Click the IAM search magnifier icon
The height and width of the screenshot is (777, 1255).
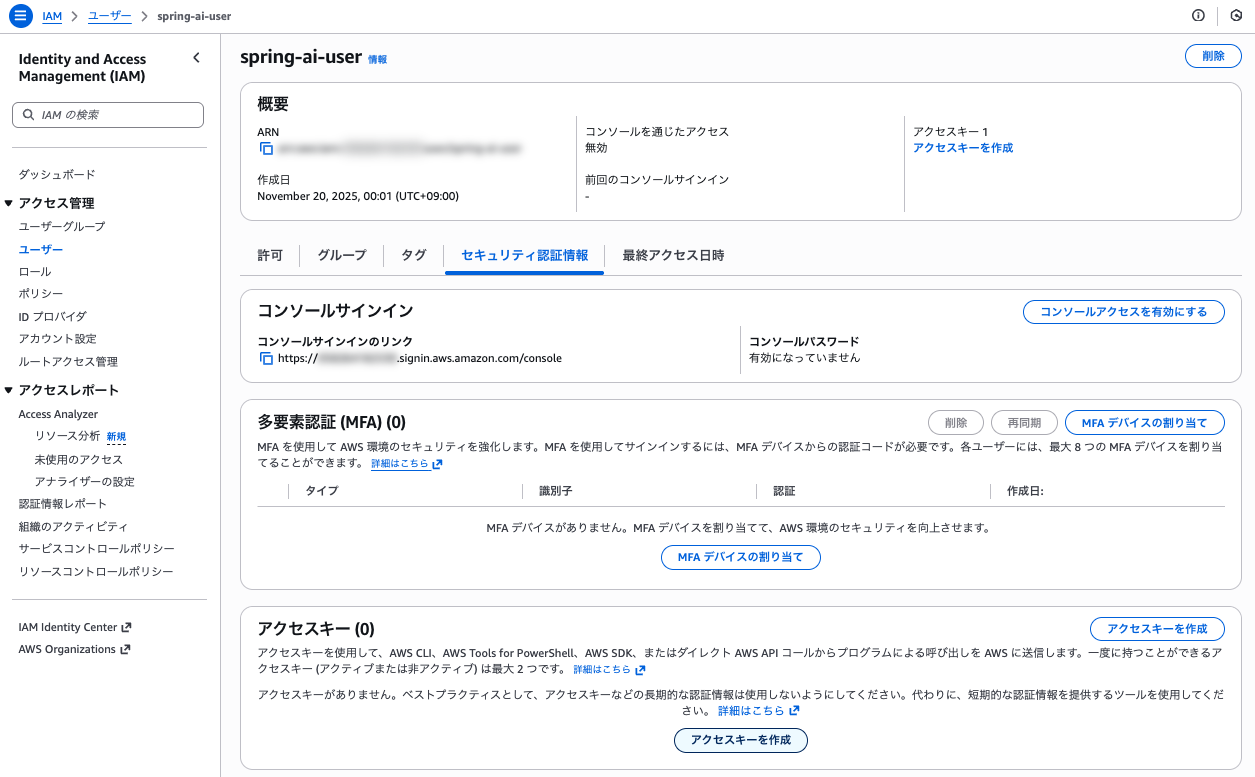[28, 115]
